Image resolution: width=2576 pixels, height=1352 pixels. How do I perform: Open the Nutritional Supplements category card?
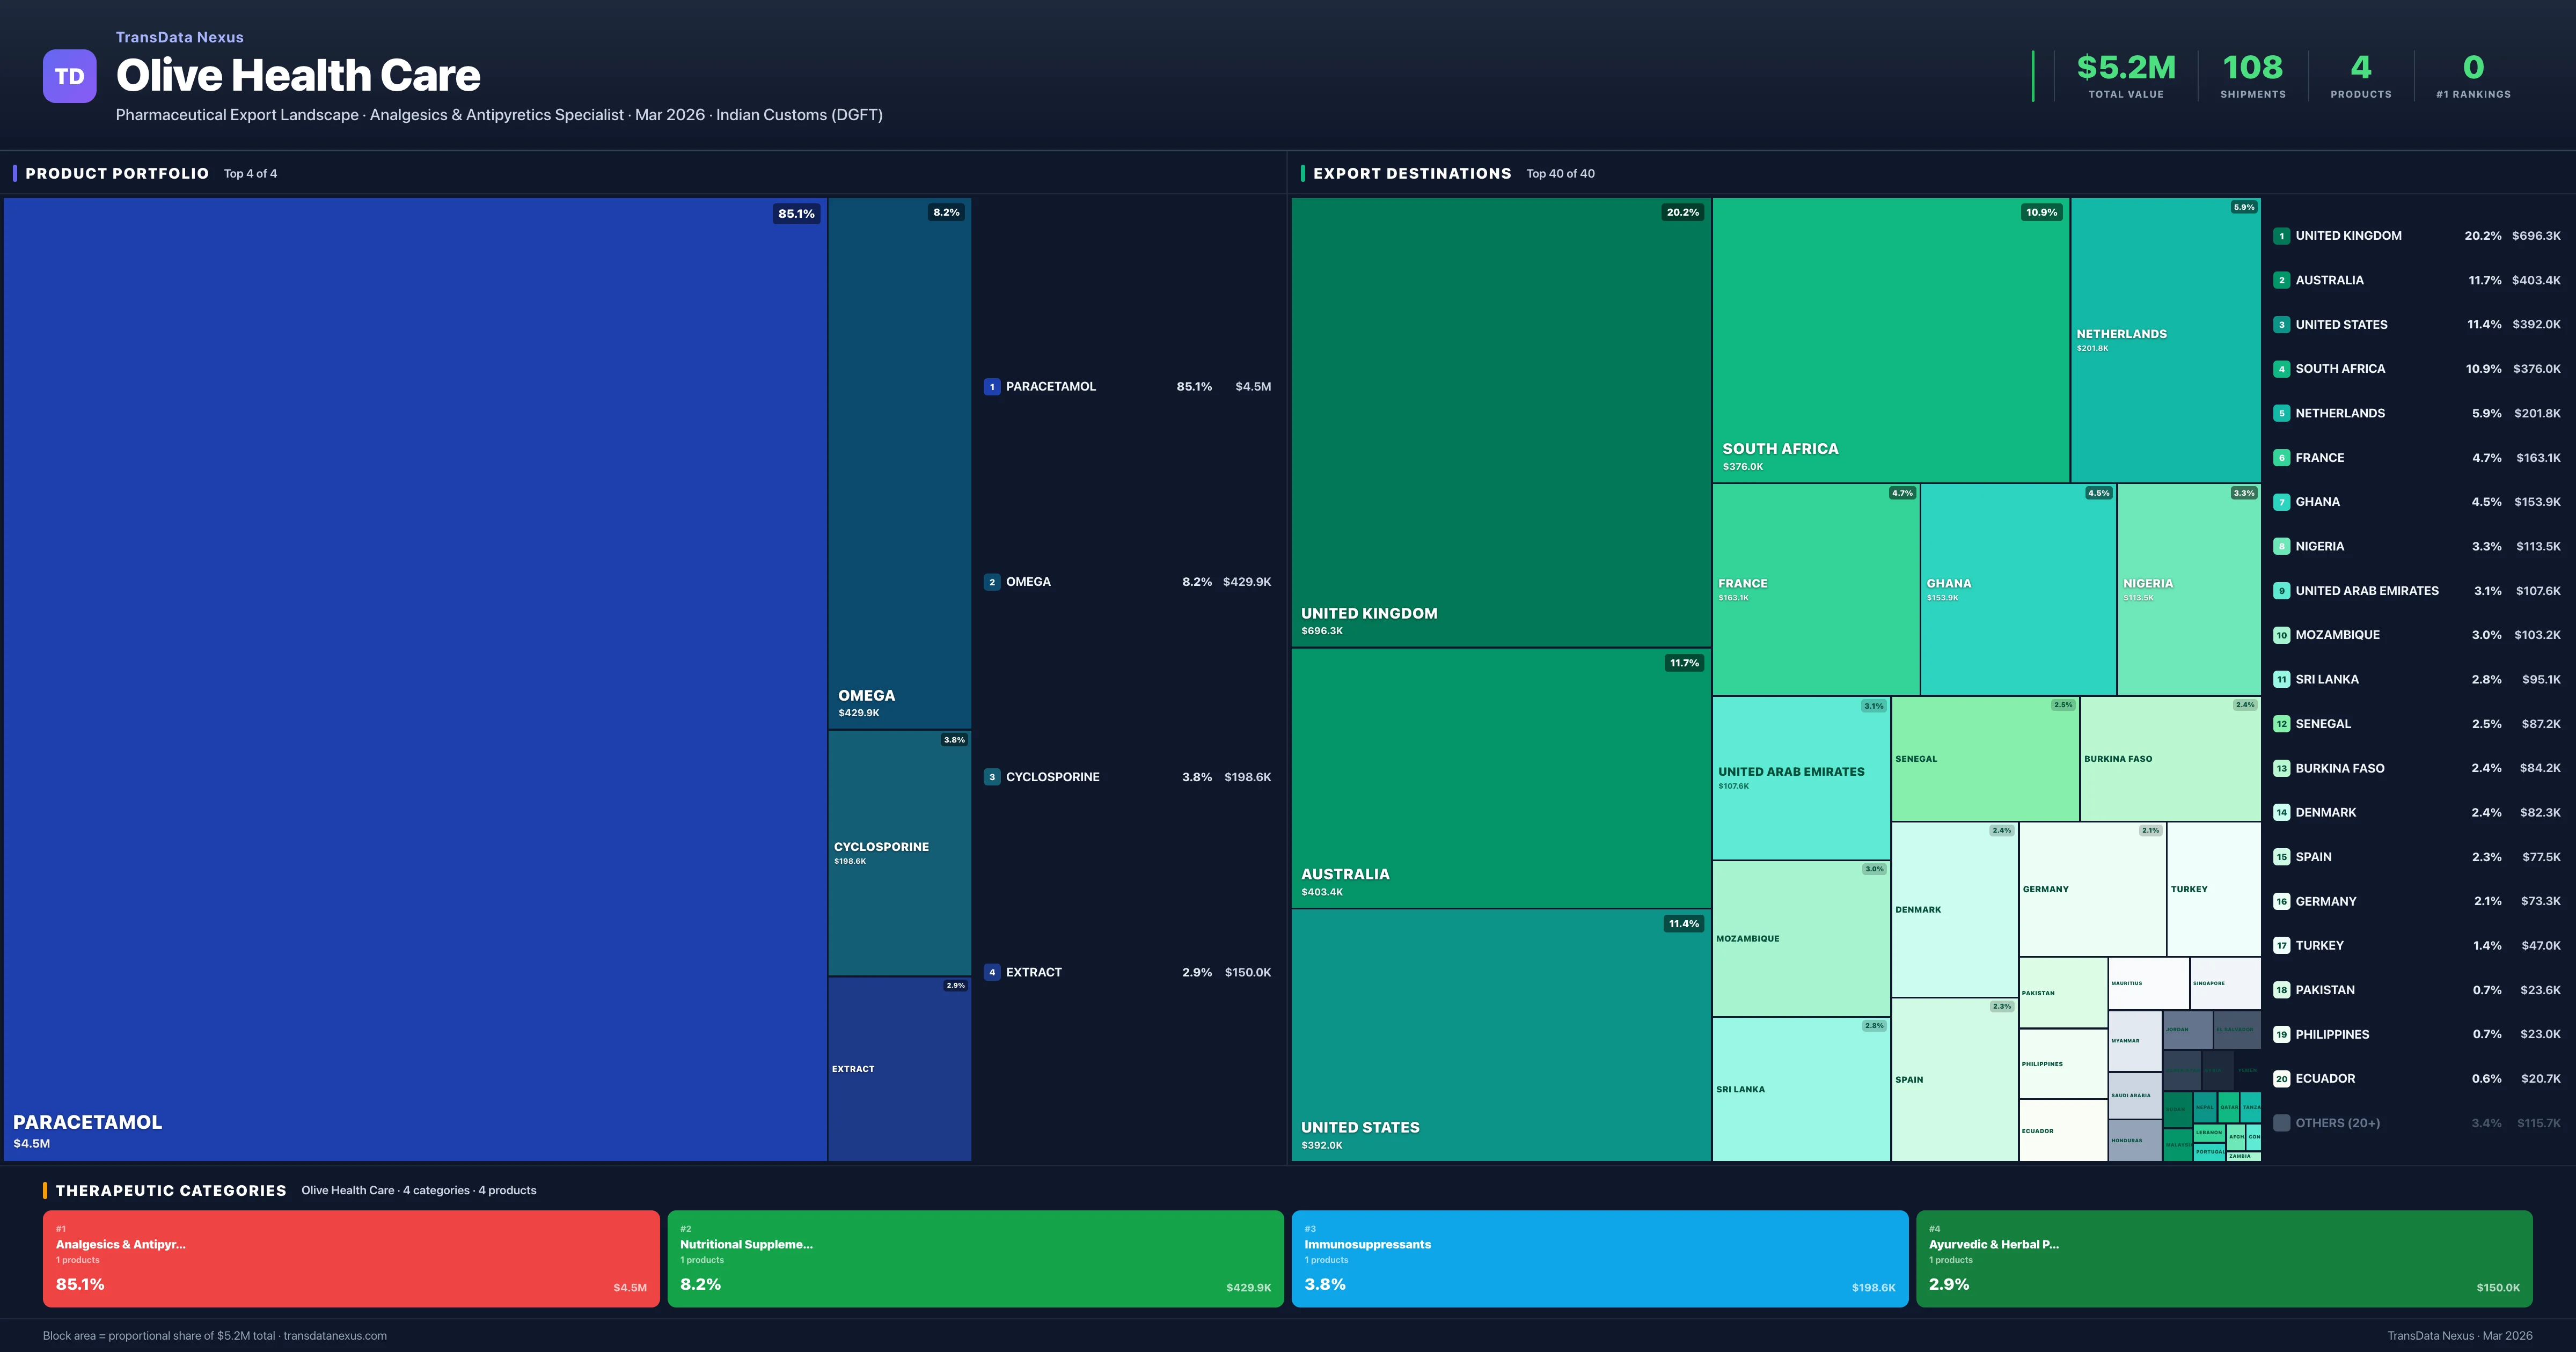[x=975, y=1258]
